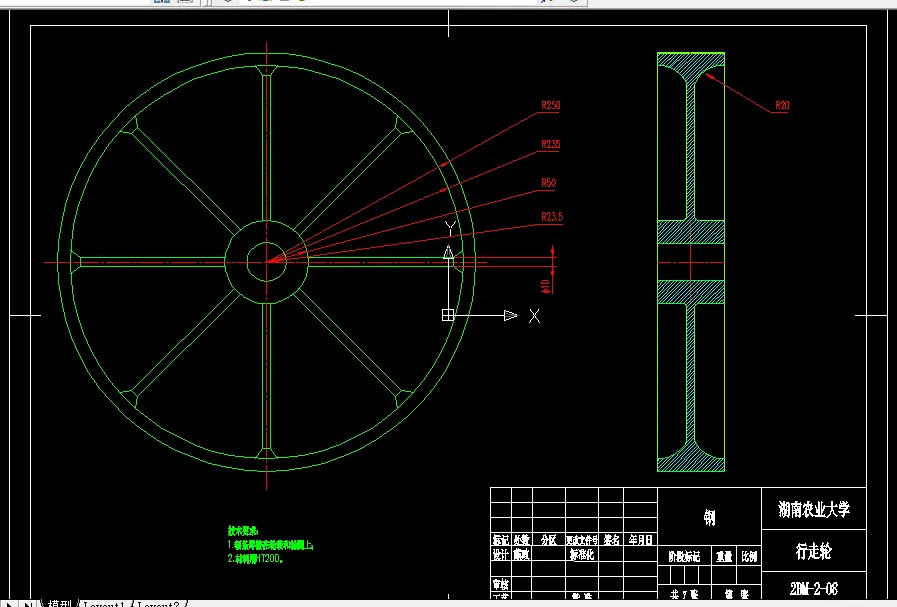Click the 审核 cell in title block
The image size is (897, 607).
[x=501, y=584]
